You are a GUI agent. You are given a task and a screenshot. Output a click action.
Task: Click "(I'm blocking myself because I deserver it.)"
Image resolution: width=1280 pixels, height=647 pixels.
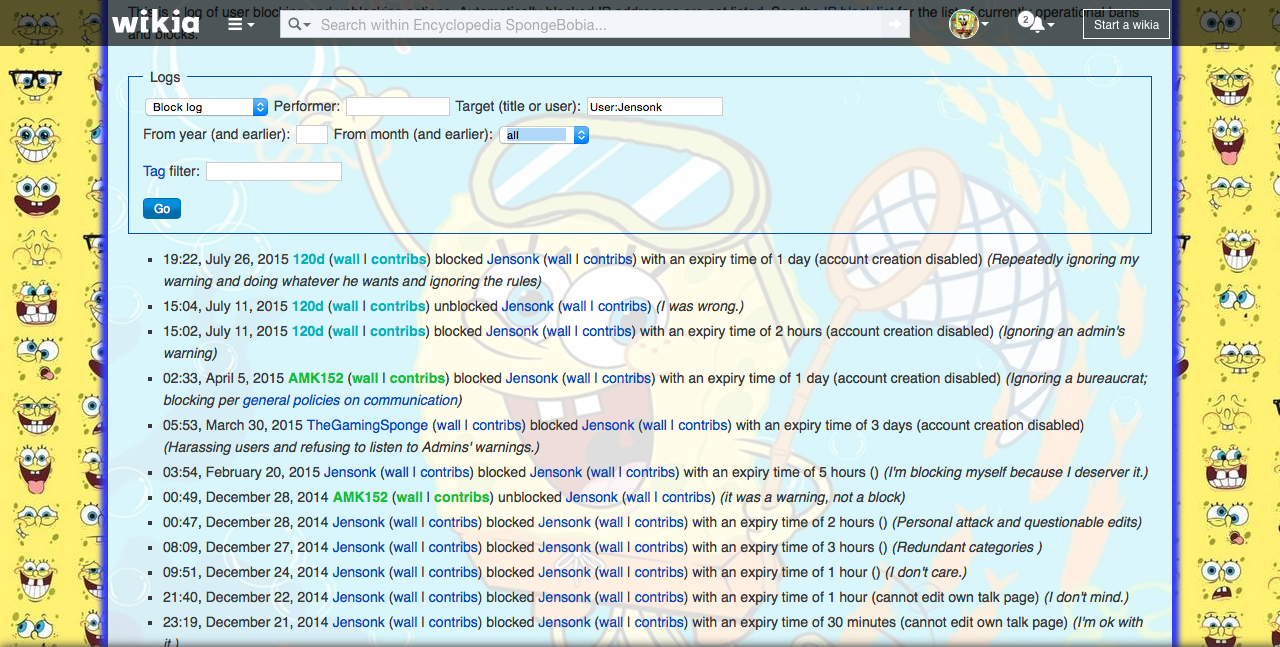[1015, 472]
